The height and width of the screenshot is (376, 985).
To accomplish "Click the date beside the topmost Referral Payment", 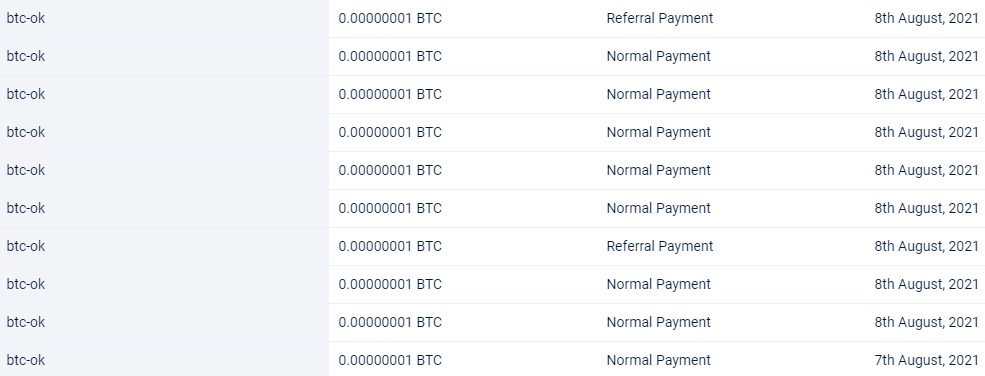I will point(927,19).
